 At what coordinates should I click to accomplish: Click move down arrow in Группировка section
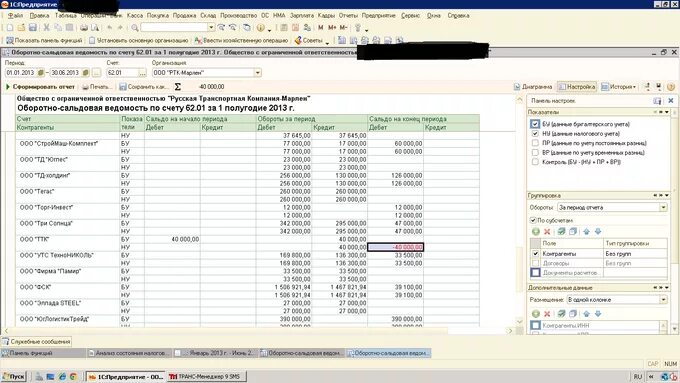pos(598,232)
